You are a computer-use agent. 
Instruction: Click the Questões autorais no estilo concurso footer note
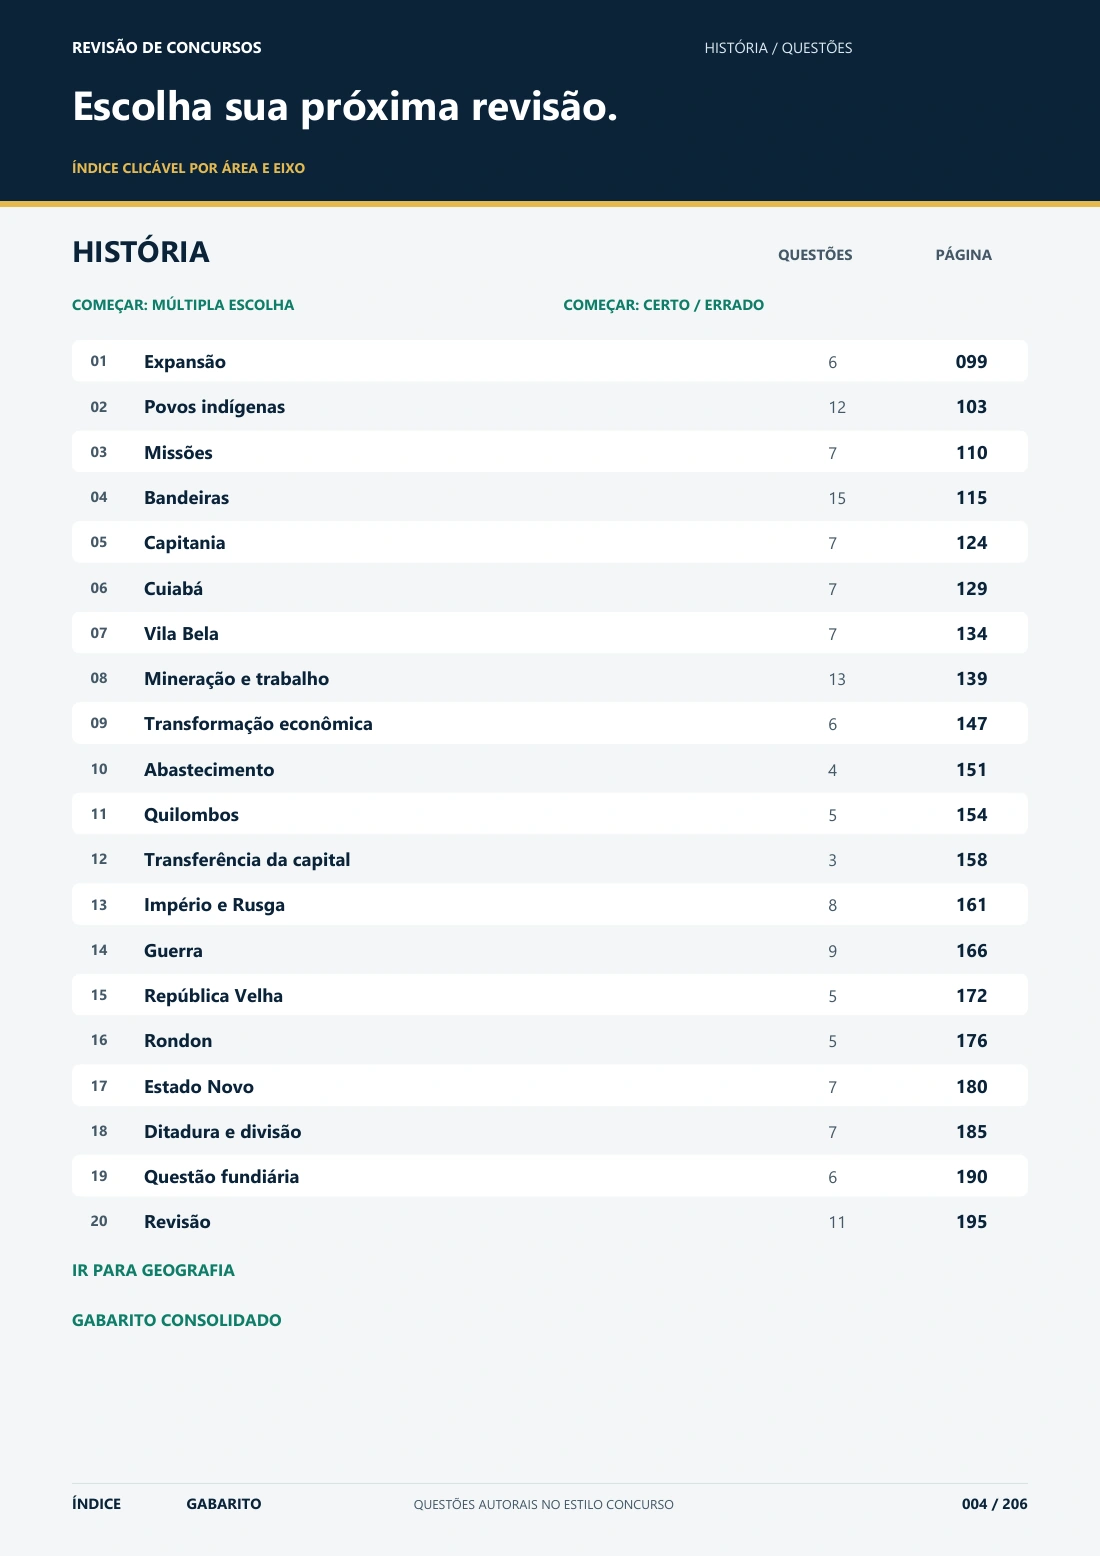pyautogui.click(x=544, y=1505)
